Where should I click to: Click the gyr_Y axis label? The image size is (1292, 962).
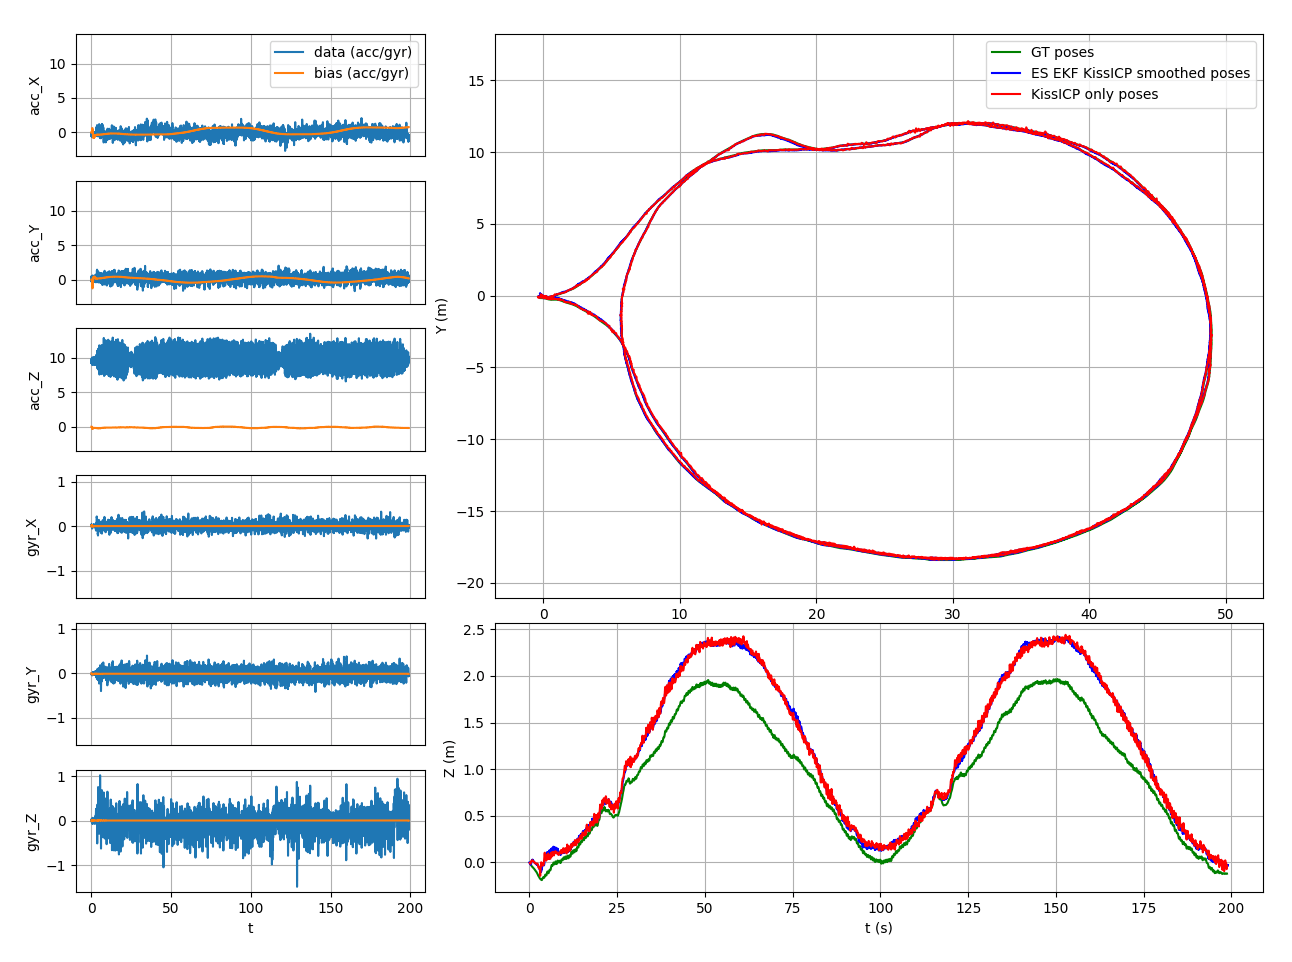(x=33, y=684)
